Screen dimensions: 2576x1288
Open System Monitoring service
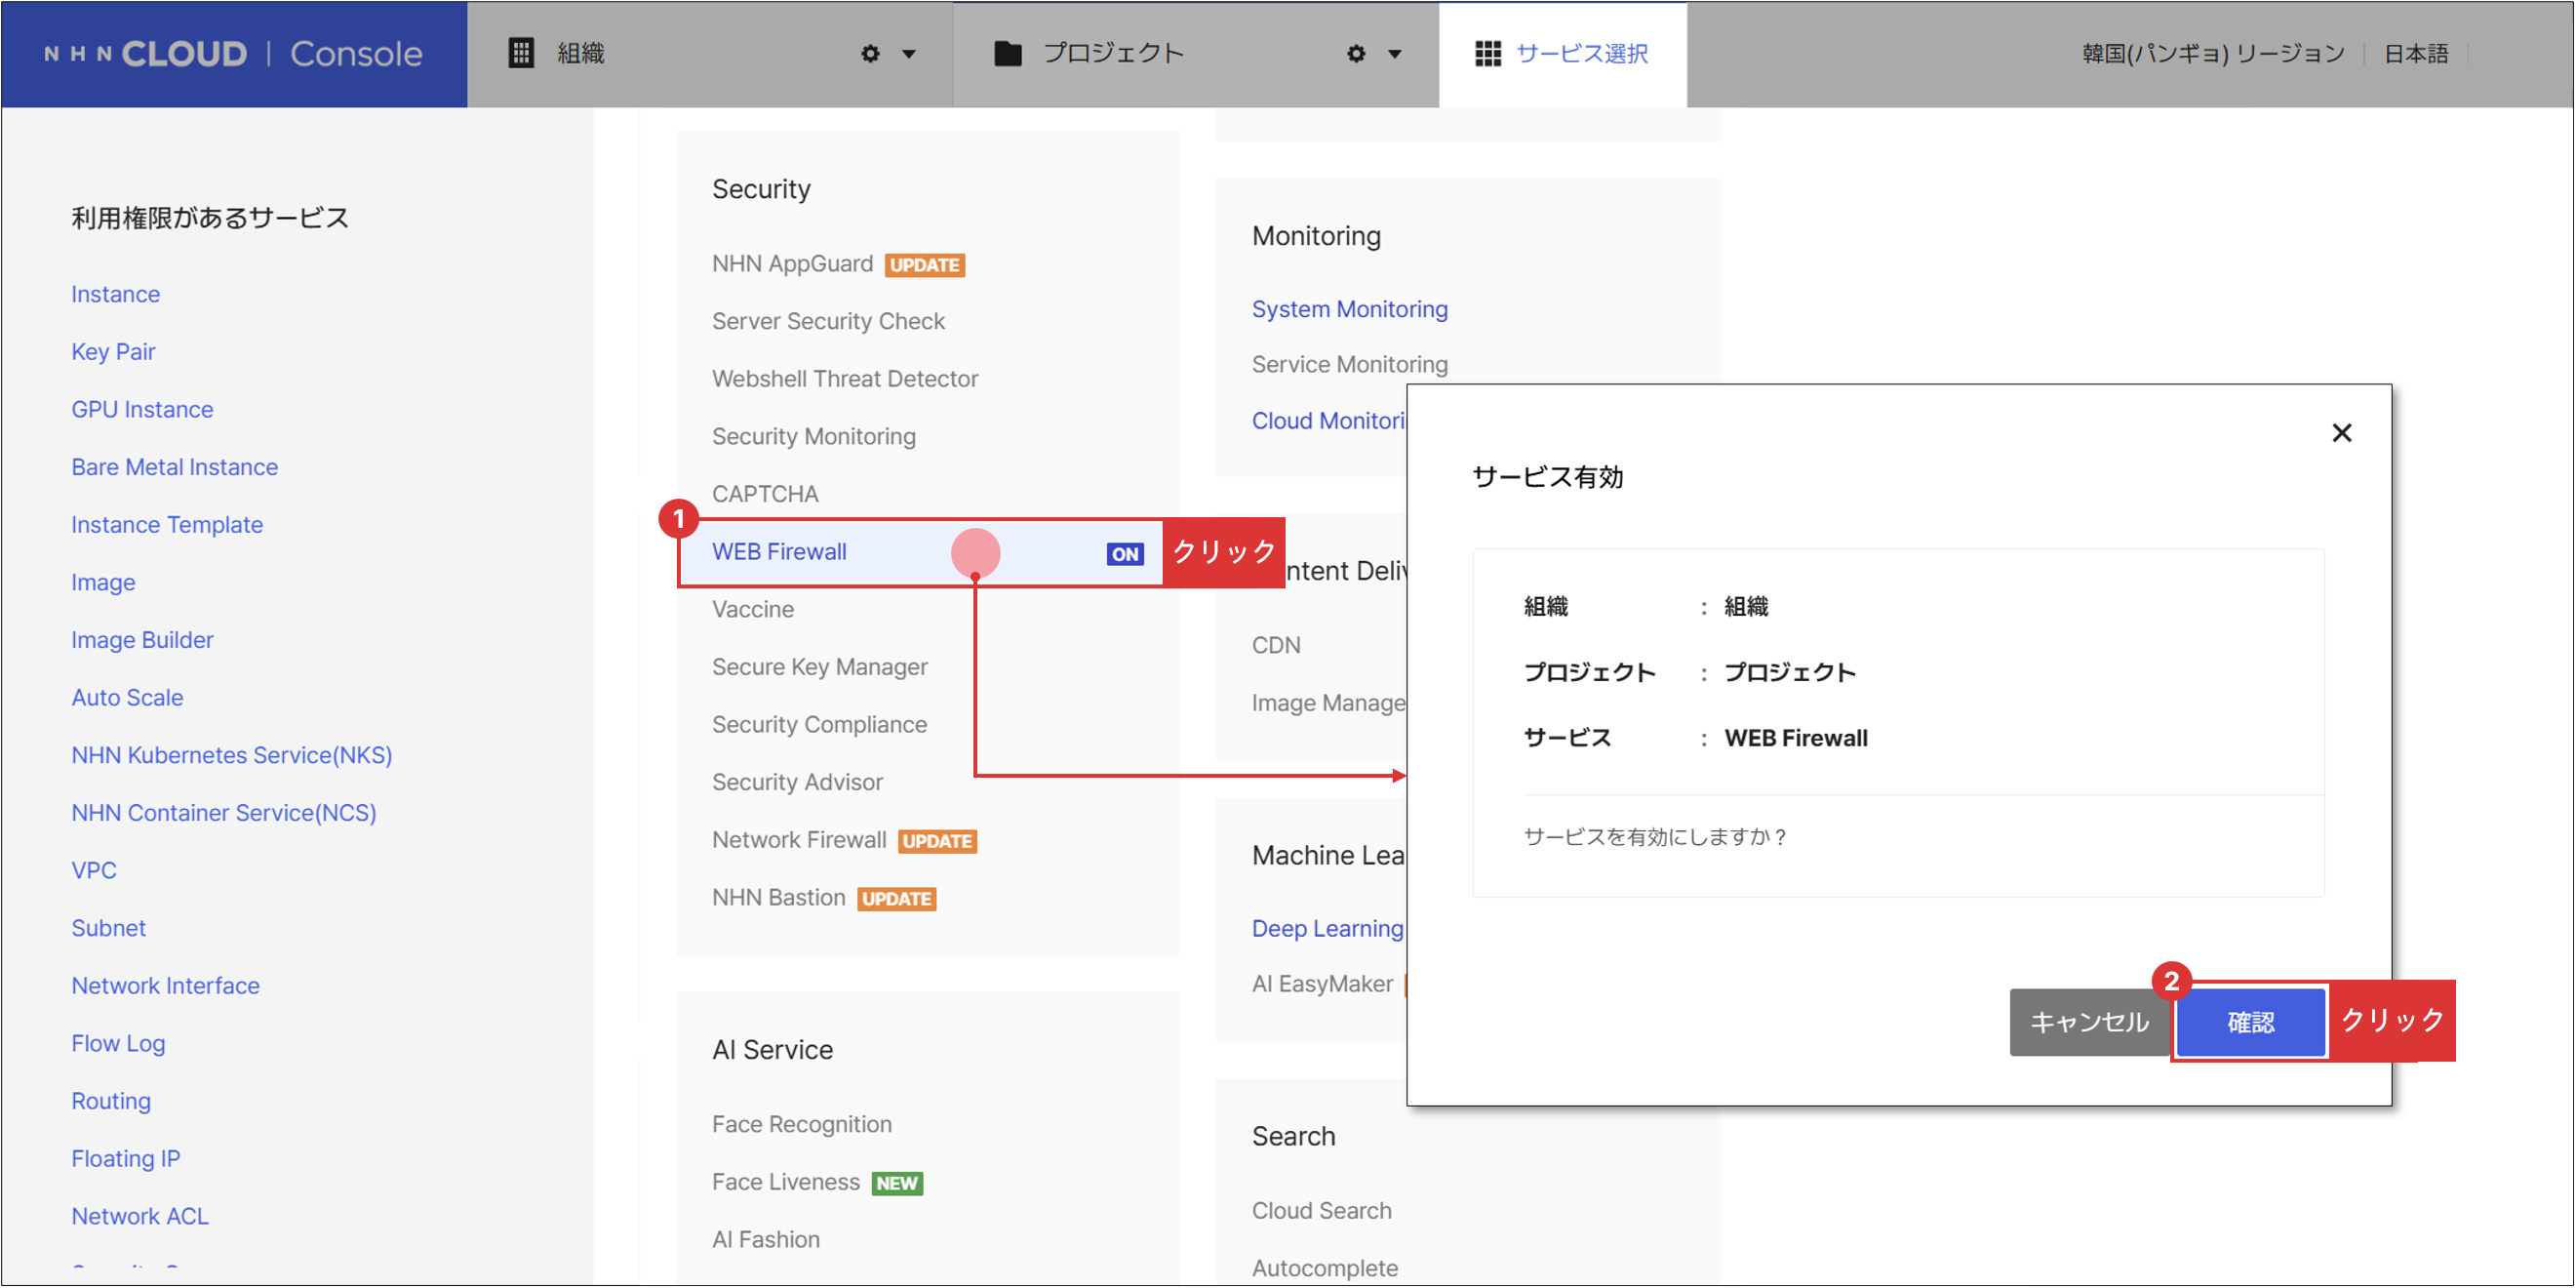point(1349,310)
